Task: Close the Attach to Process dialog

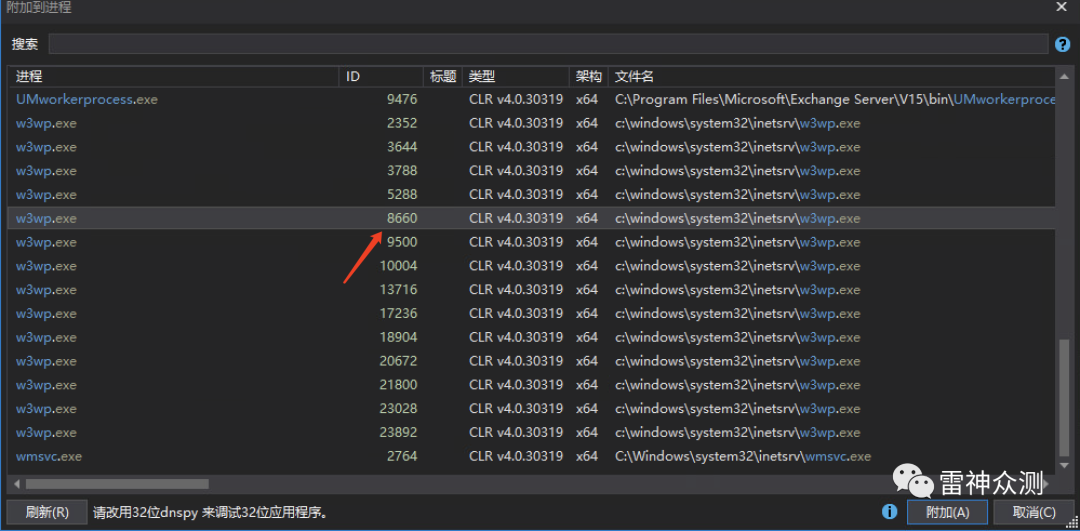Action: click(1061, 7)
